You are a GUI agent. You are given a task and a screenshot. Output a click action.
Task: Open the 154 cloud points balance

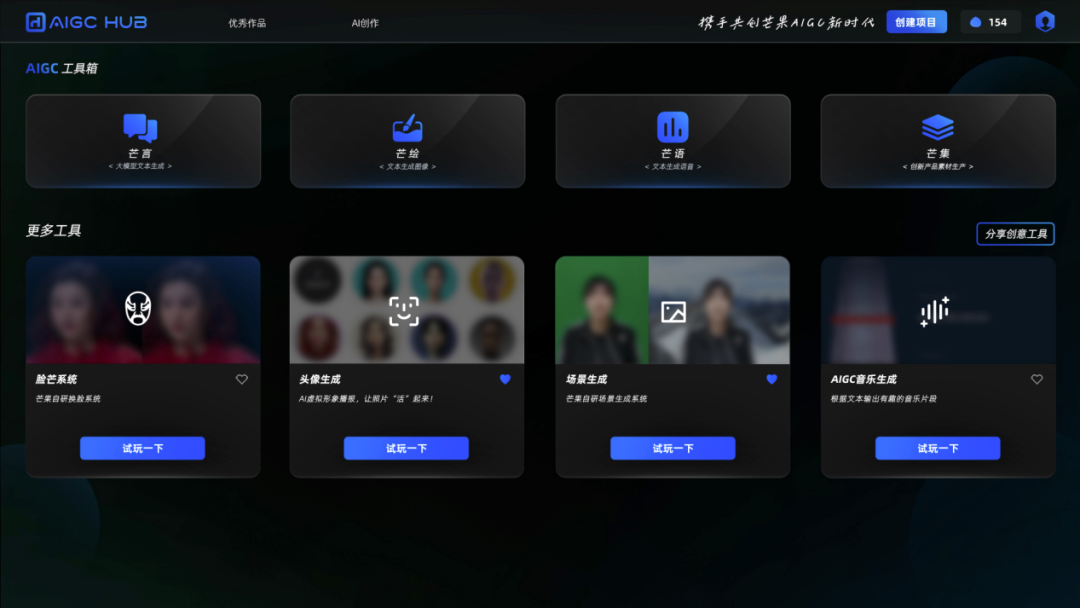tap(990, 22)
